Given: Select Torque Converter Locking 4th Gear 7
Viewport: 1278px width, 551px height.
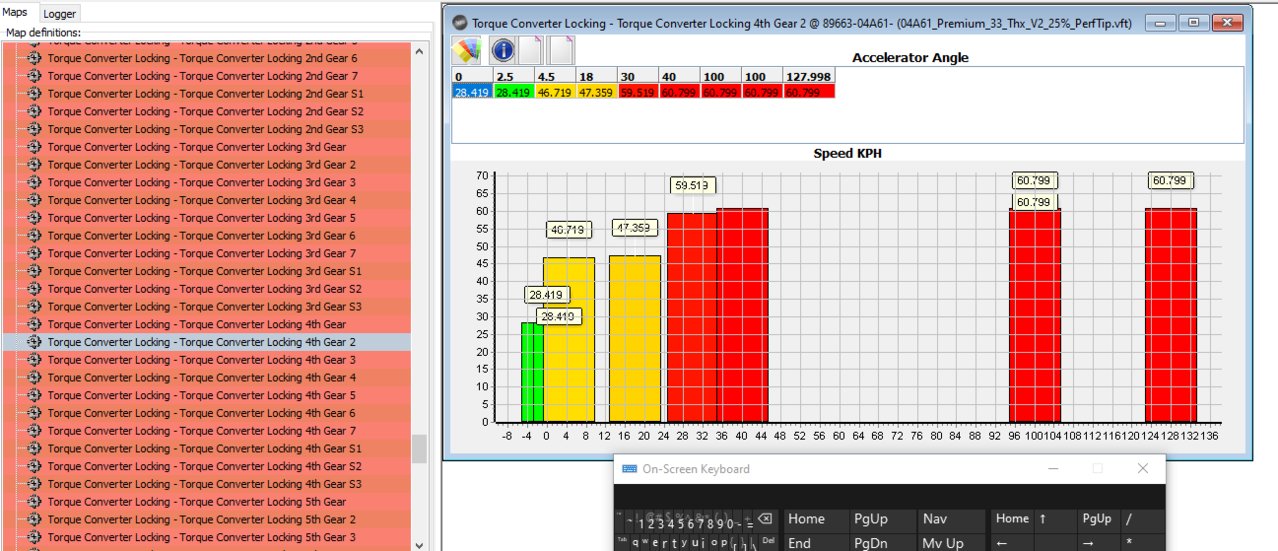Looking at the screenshot, I should (x=202, y=431).
